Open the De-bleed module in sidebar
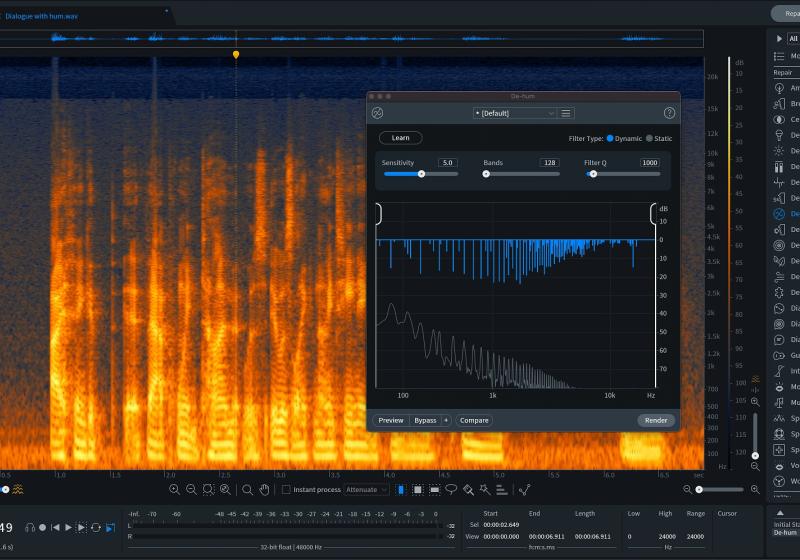Viewport: 800px width, 560px height. [x=779, y=135]
